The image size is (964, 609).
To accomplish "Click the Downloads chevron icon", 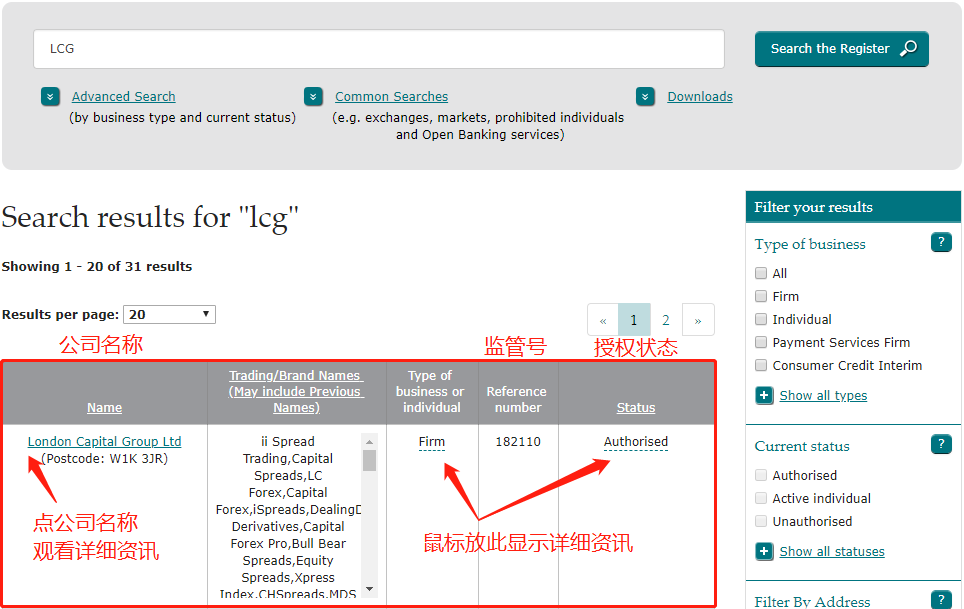I will pyautogui.click(x=646, y=97).
